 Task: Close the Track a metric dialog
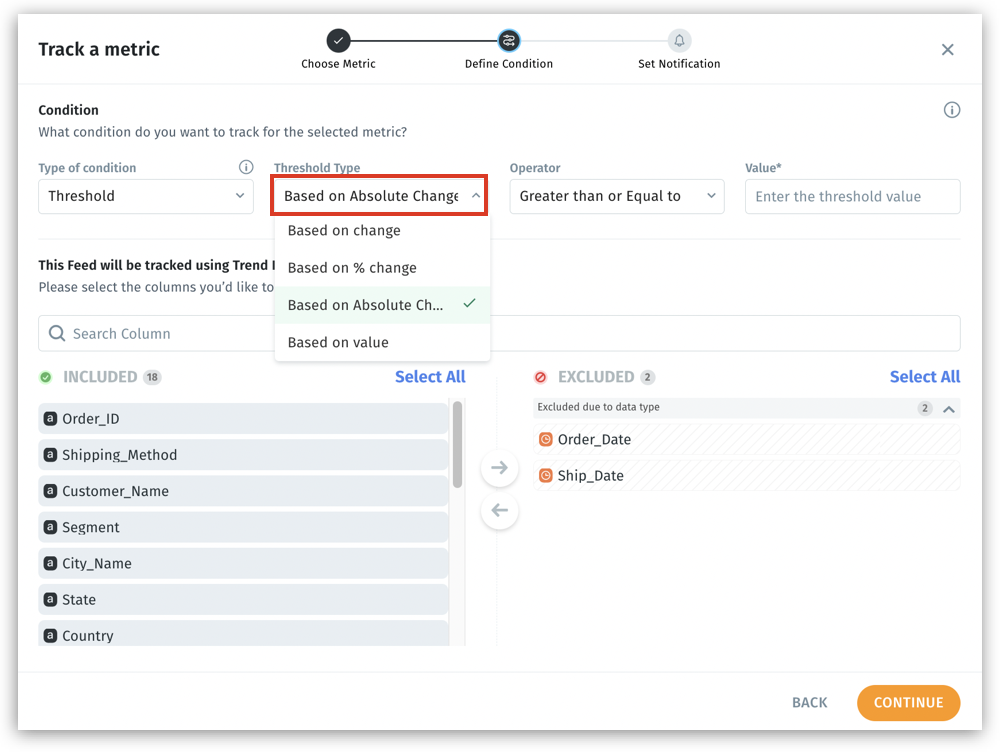[x=947, y=50]
